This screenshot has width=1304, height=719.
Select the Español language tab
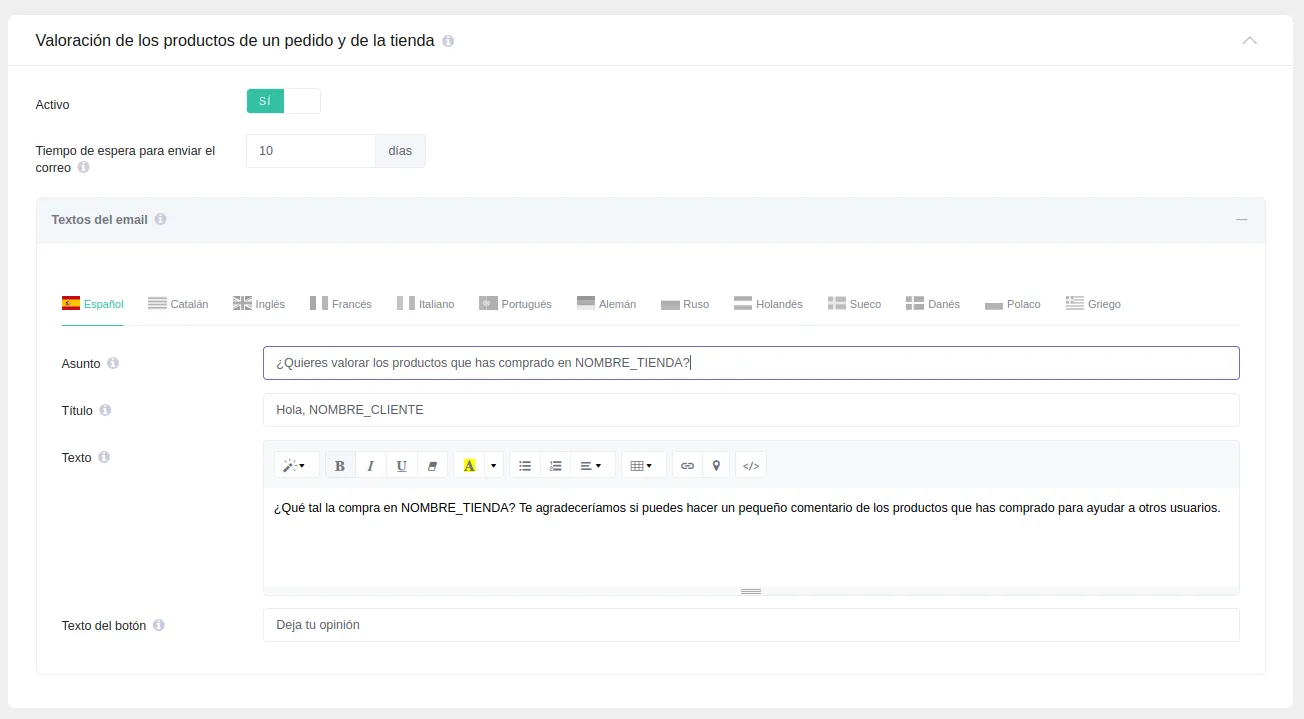point(93,304)
